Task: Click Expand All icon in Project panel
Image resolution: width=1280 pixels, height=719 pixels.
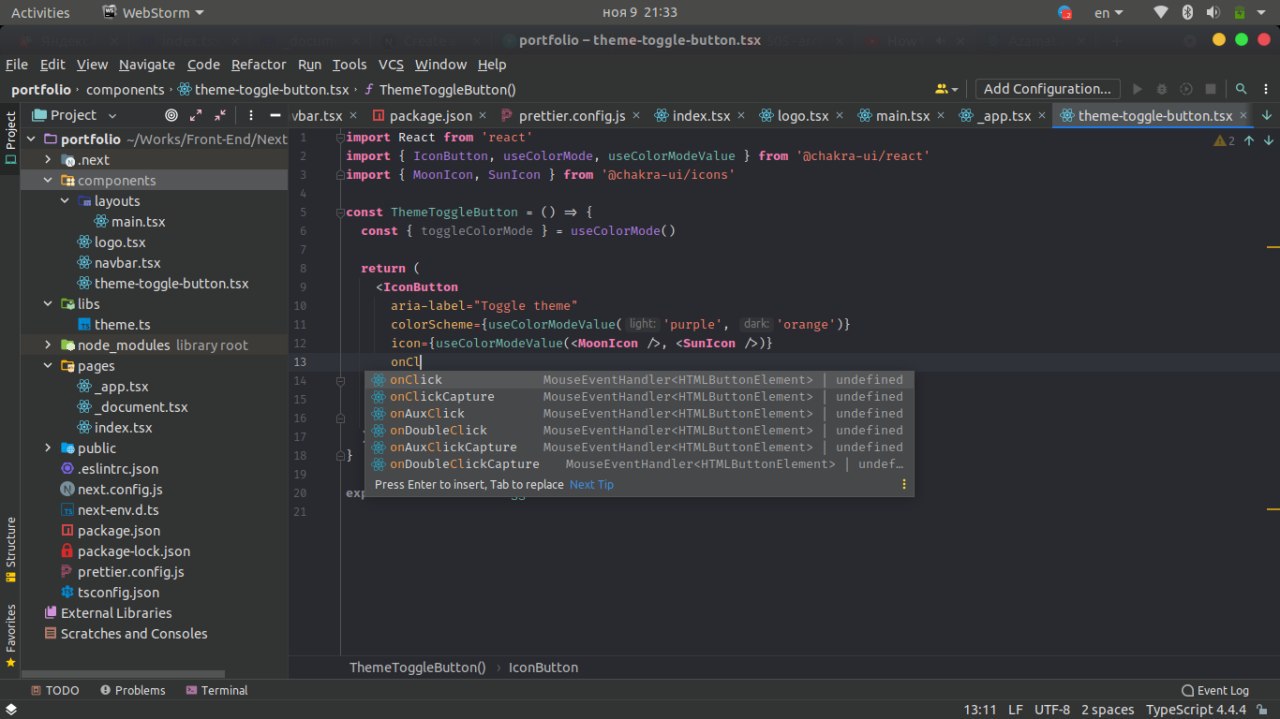Action: (196, 115)
